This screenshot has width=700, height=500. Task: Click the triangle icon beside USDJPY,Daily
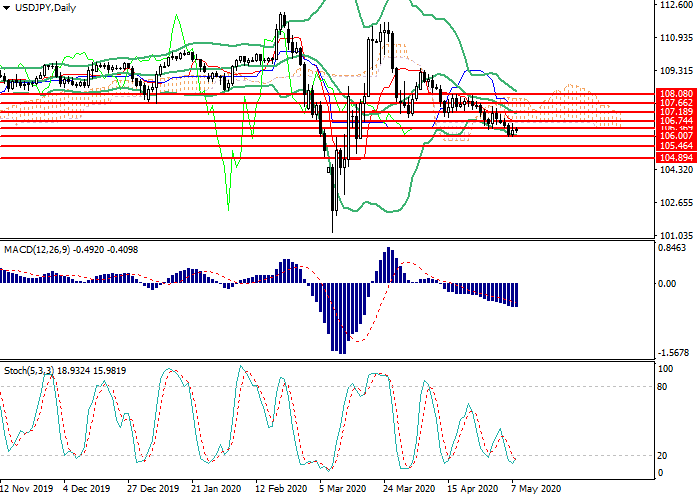pos(7,8)
